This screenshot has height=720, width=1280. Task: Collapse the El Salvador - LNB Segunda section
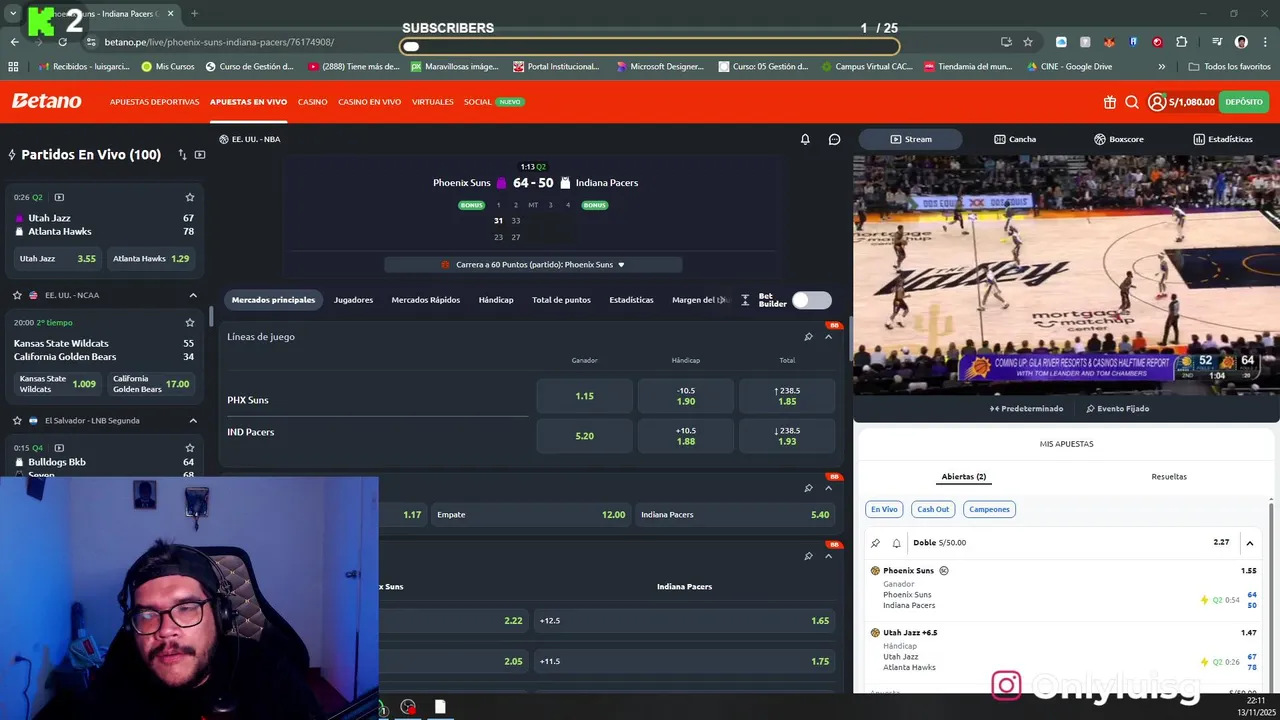point(193,421)
